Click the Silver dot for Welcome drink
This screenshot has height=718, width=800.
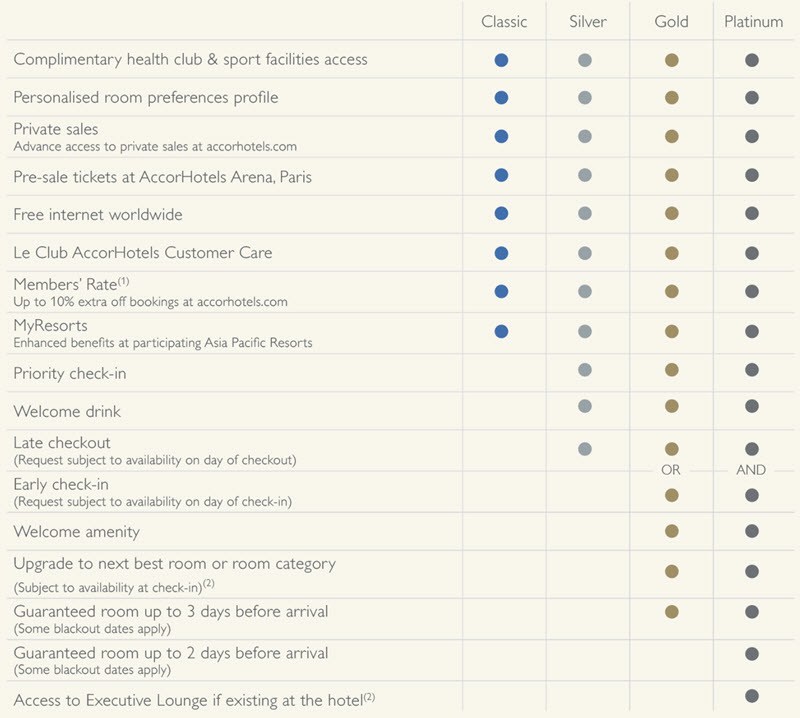[x=585, y=406]
